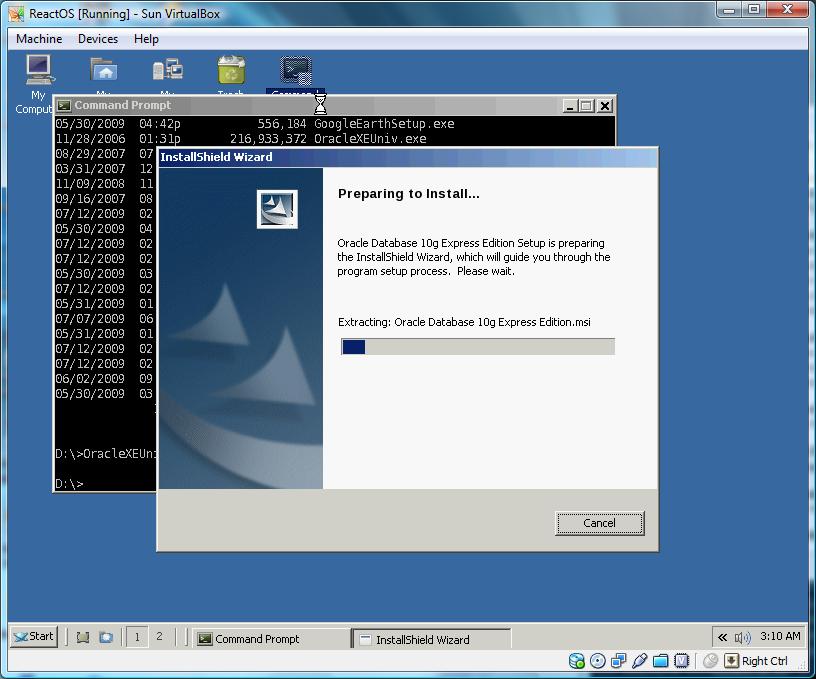Open the Trash recycle bin icon
The height and width of the screenshot is (679, 816).
tap(231, 72)
